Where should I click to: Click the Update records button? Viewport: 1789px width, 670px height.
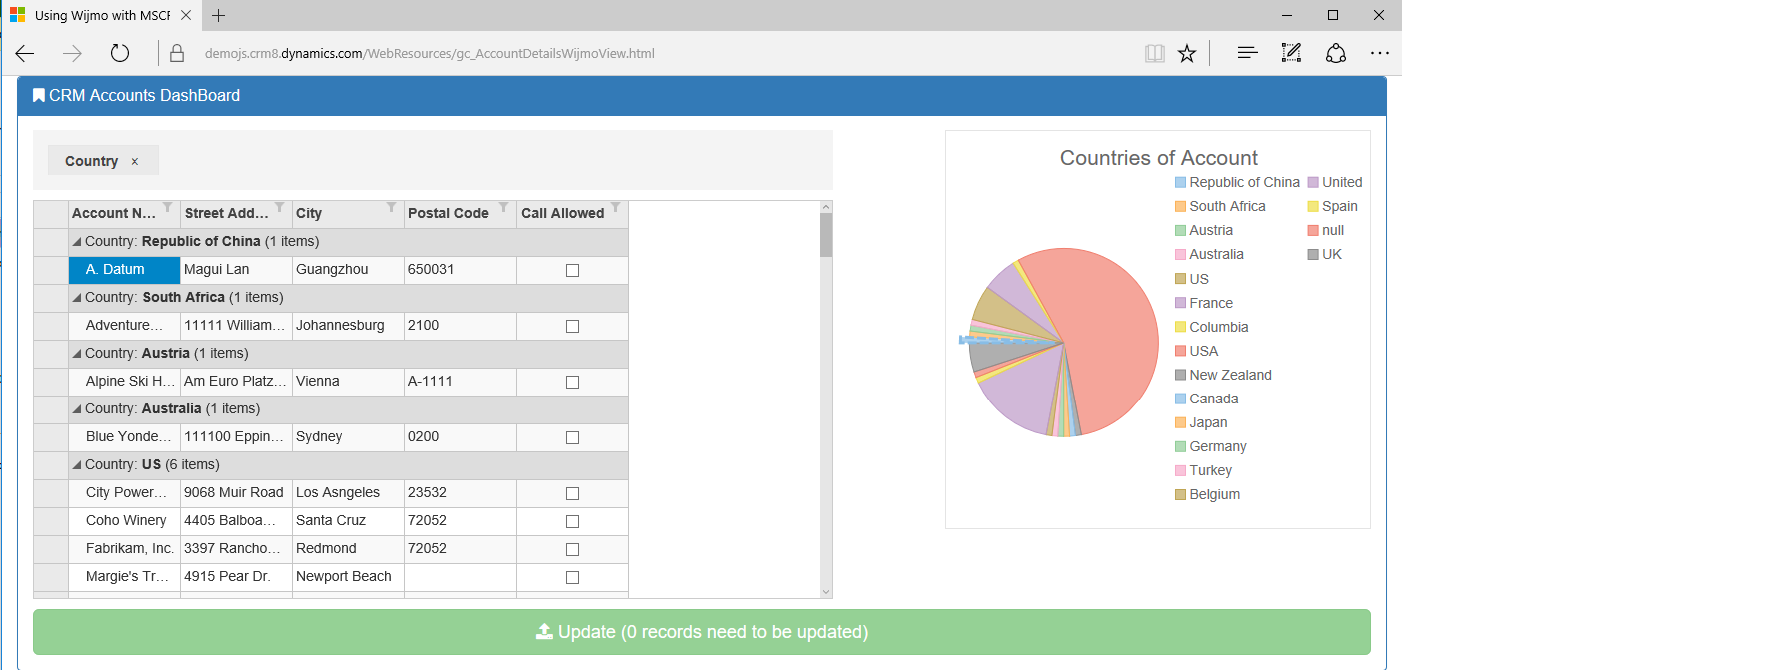(x=702, y=632)
